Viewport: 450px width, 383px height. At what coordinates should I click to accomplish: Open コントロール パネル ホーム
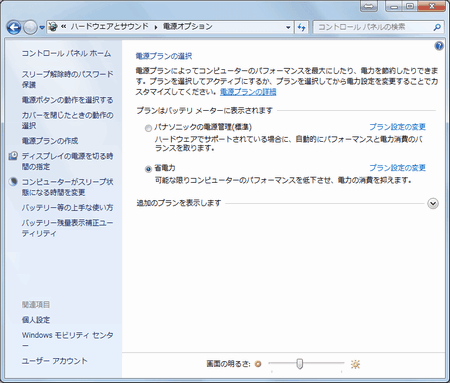(66, 53)
